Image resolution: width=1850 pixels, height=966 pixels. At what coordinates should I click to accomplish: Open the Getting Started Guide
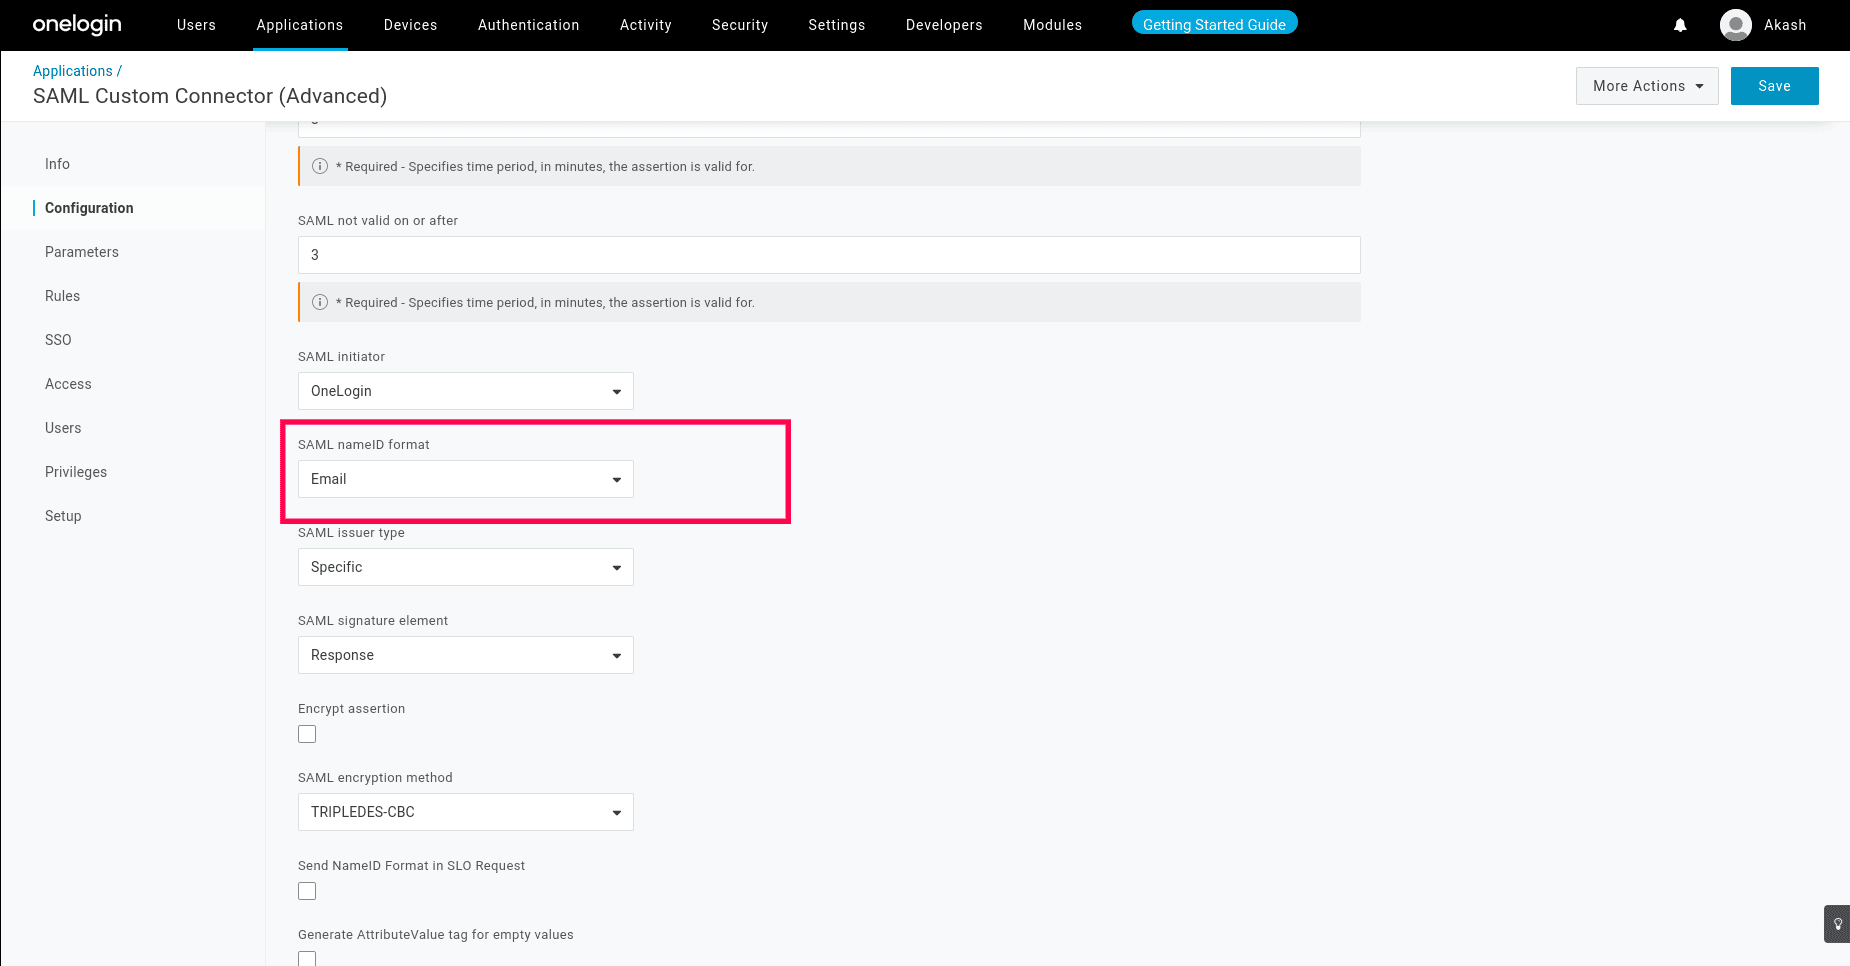tap(1214, 22)
